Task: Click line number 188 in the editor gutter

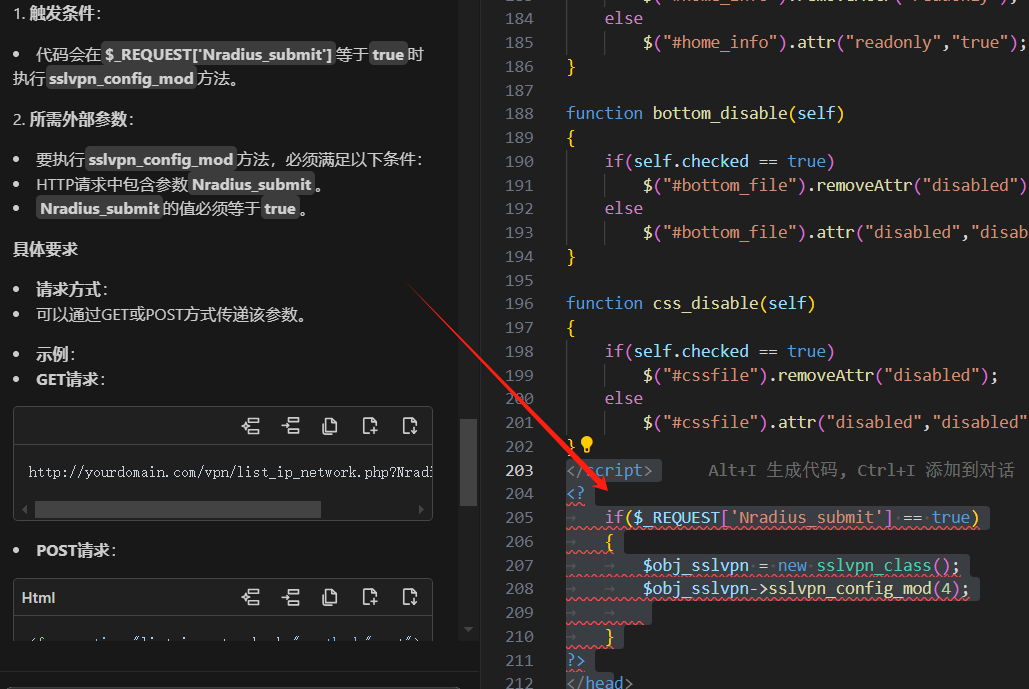Action: pyautogui.click(x=519, y=114)
